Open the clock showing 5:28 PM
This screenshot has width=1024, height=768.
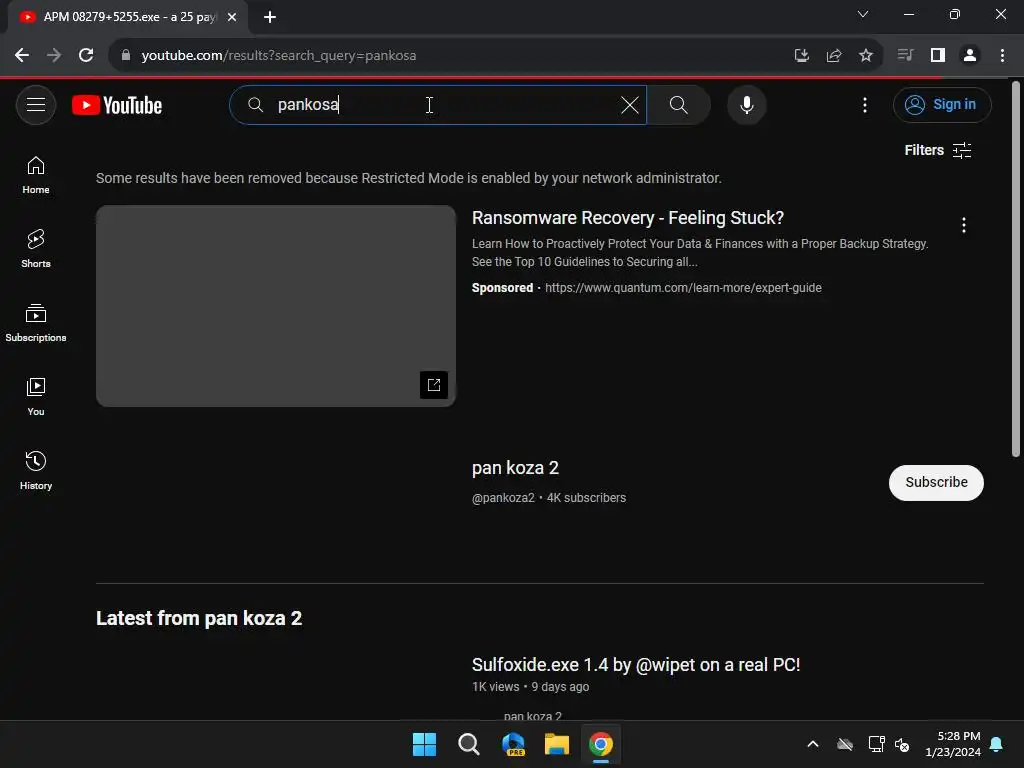tap(953, 744)
